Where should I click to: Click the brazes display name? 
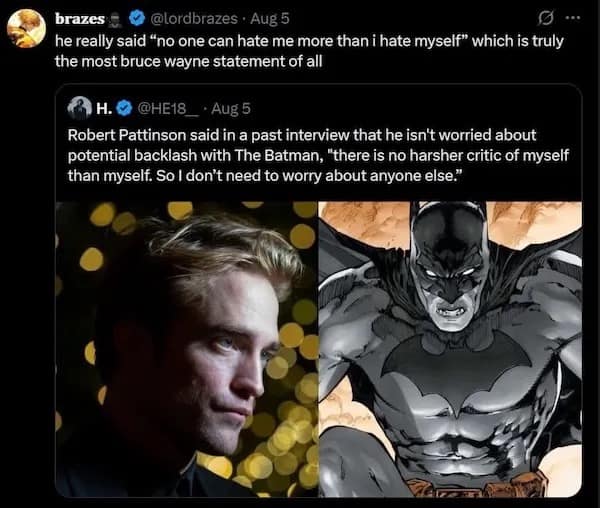(80, 20)
